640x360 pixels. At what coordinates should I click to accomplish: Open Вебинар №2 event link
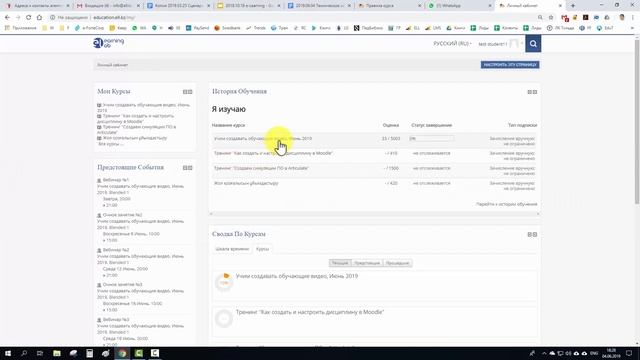pyautogui.click(x=116, y=250)
